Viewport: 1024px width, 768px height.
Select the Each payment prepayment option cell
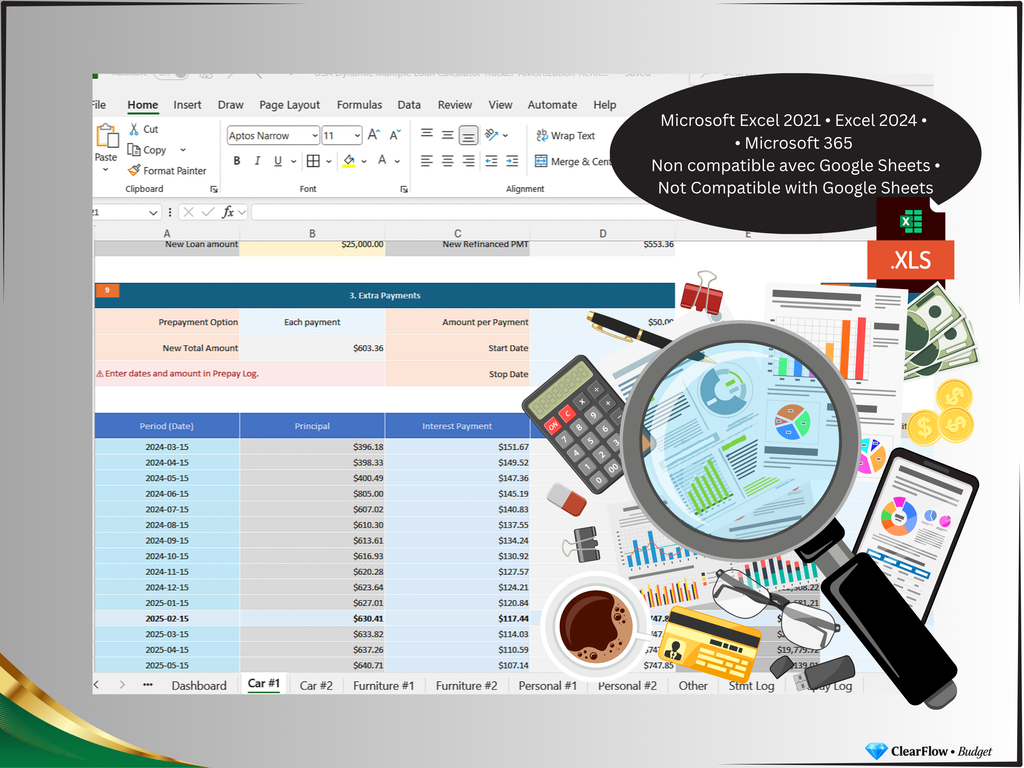click(312, 322)
